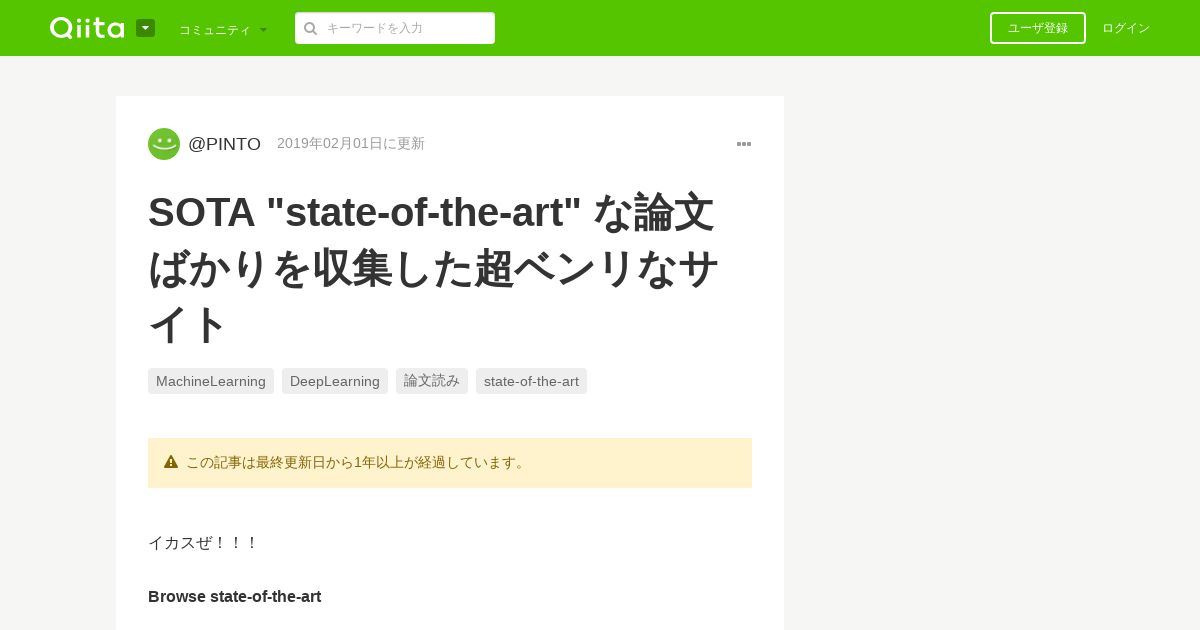
Task: Open the @PINTO author profile link
Action: point(224,144)
